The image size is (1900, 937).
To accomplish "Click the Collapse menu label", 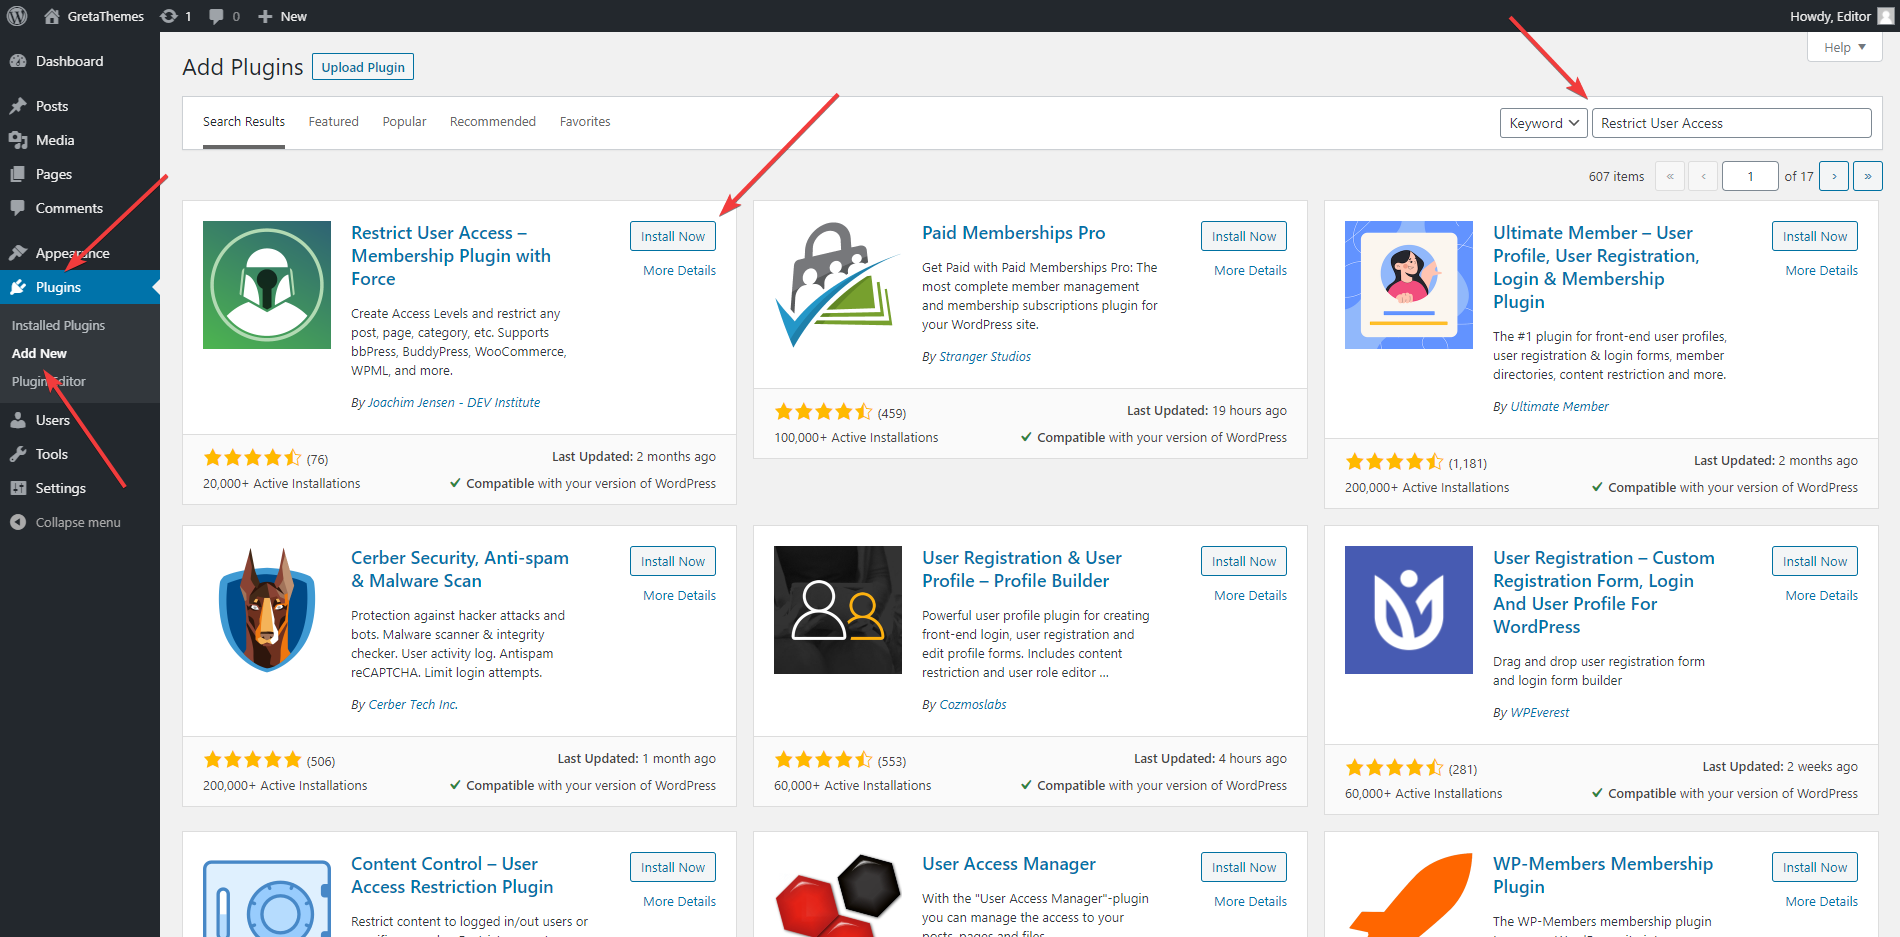I will click(78, 522).
